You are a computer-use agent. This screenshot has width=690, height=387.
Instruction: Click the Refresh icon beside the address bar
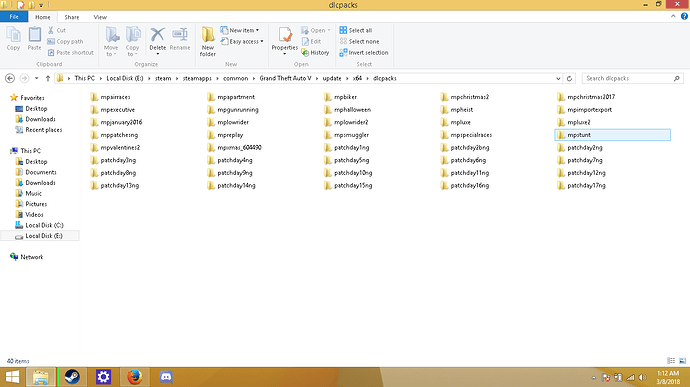(569, 78)
